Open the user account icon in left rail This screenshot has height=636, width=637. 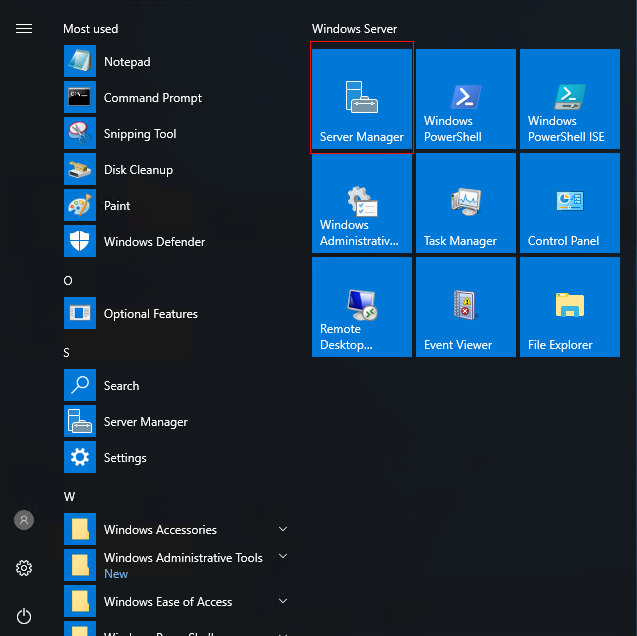pyautogui.click(x=24, y=520)
